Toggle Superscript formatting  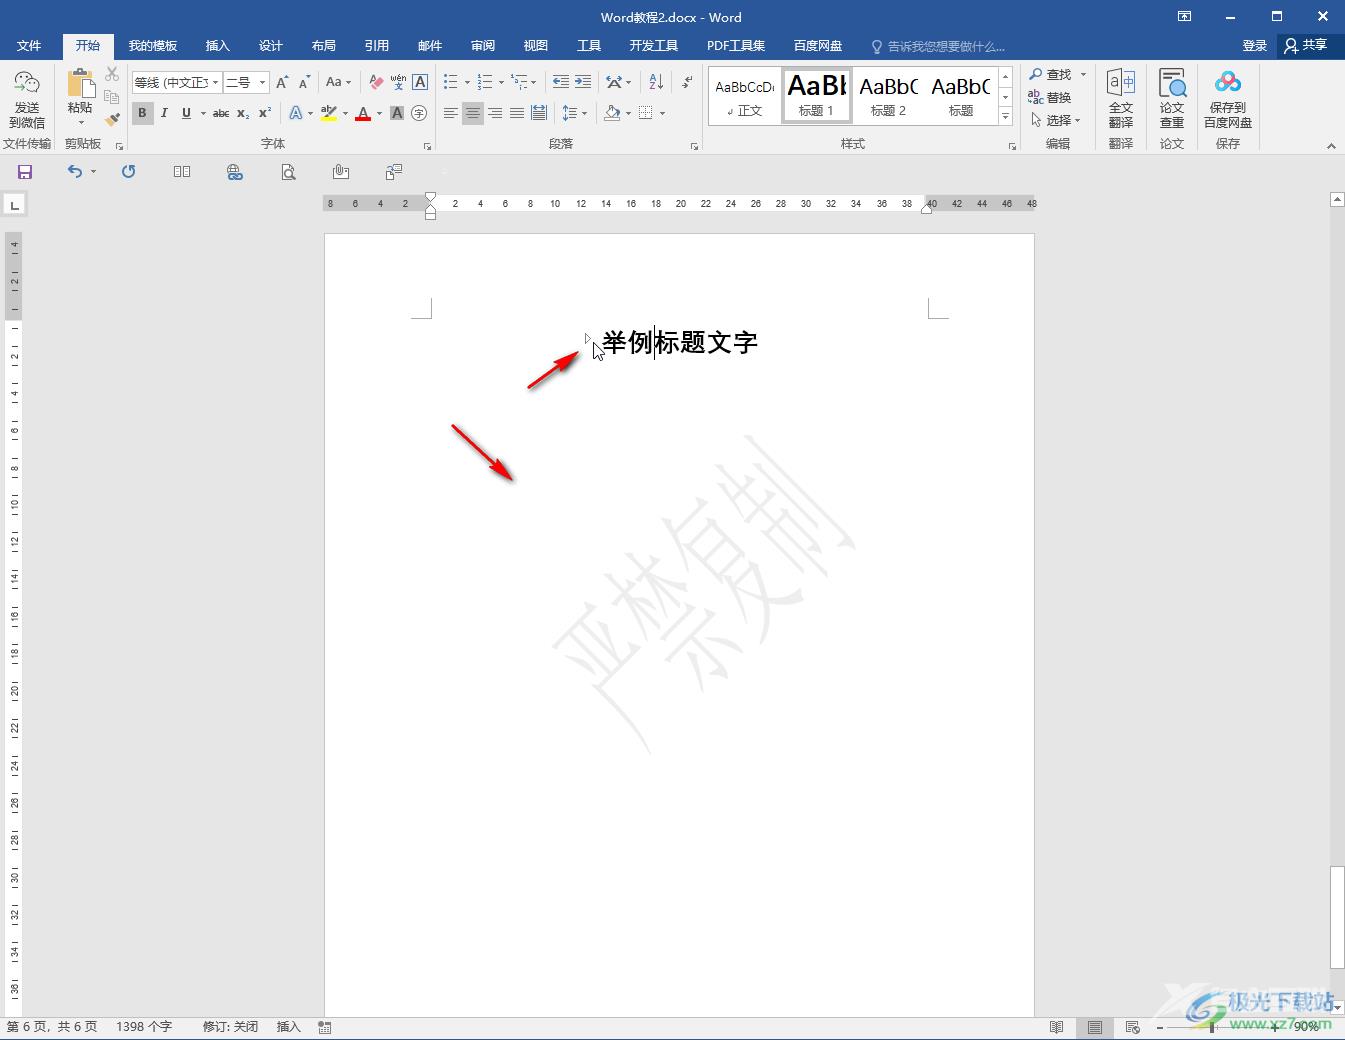point(265,113)
